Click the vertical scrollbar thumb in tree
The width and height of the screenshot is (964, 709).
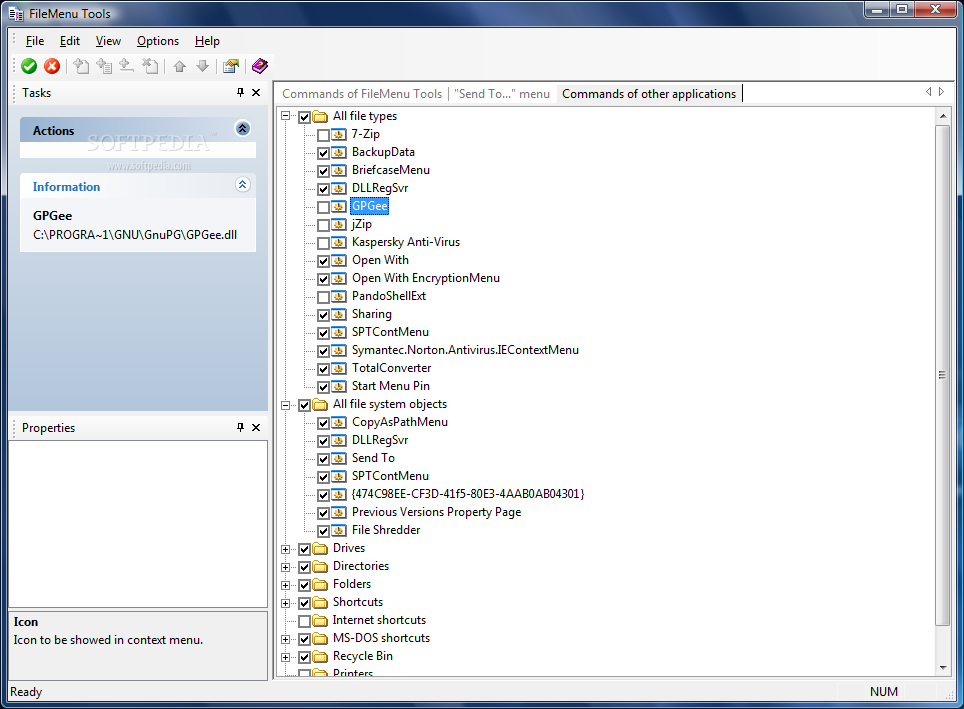tap(943, 375)
